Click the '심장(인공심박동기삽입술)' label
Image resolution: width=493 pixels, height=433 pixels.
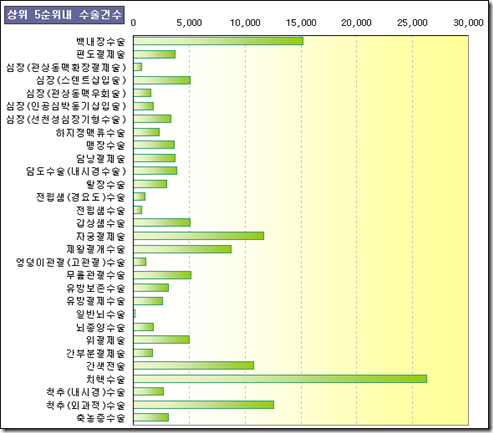66,106
